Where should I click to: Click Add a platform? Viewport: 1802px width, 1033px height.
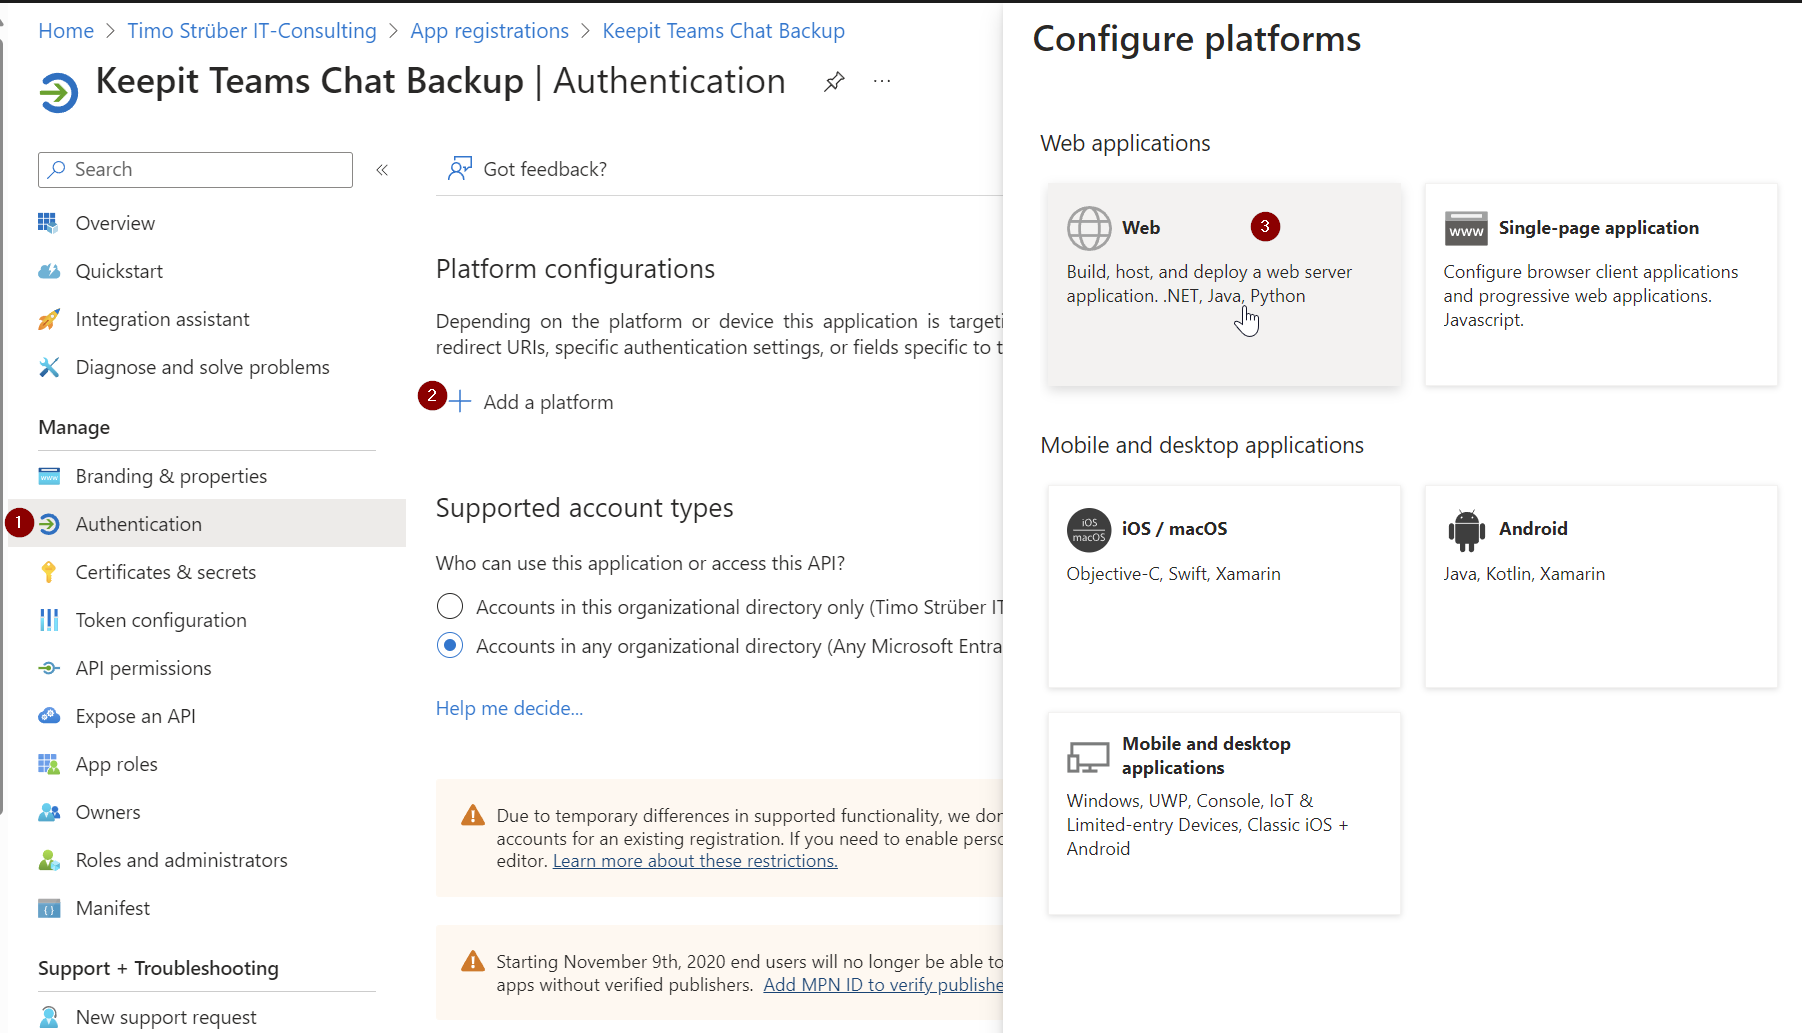coord(547,402)
